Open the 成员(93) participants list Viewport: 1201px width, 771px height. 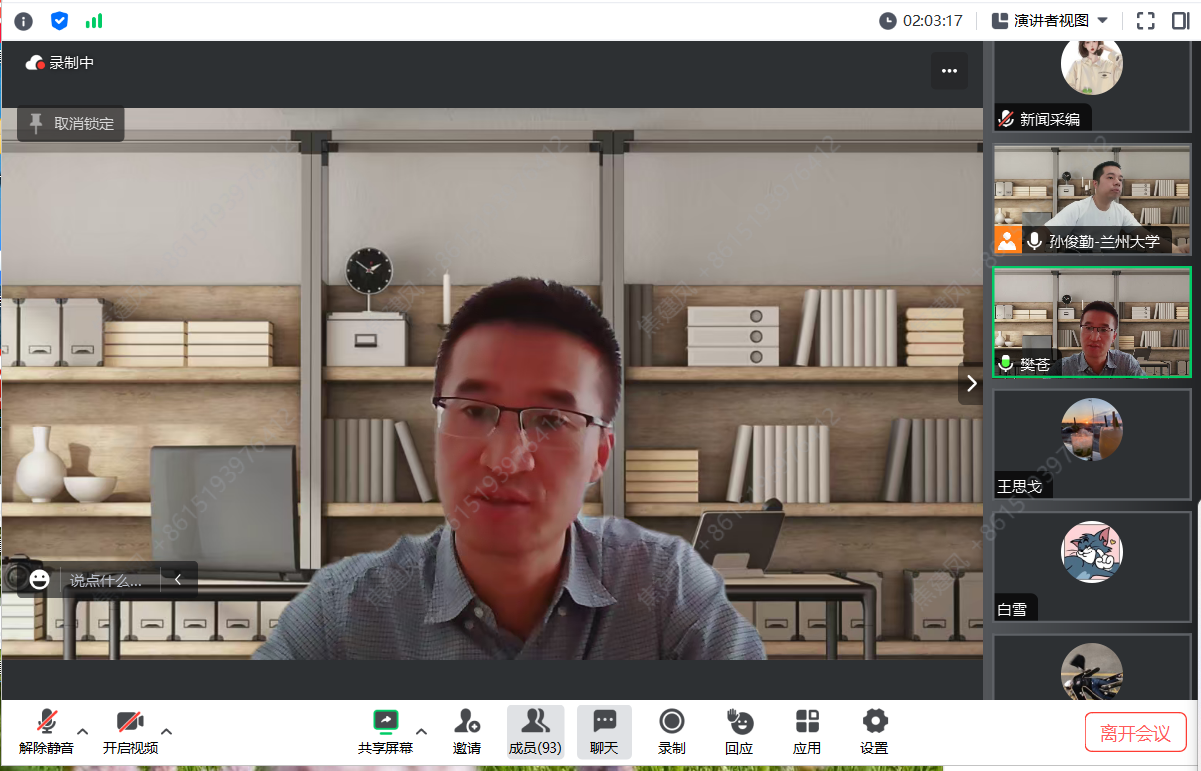pyautogui.click(x=535, y=731)
